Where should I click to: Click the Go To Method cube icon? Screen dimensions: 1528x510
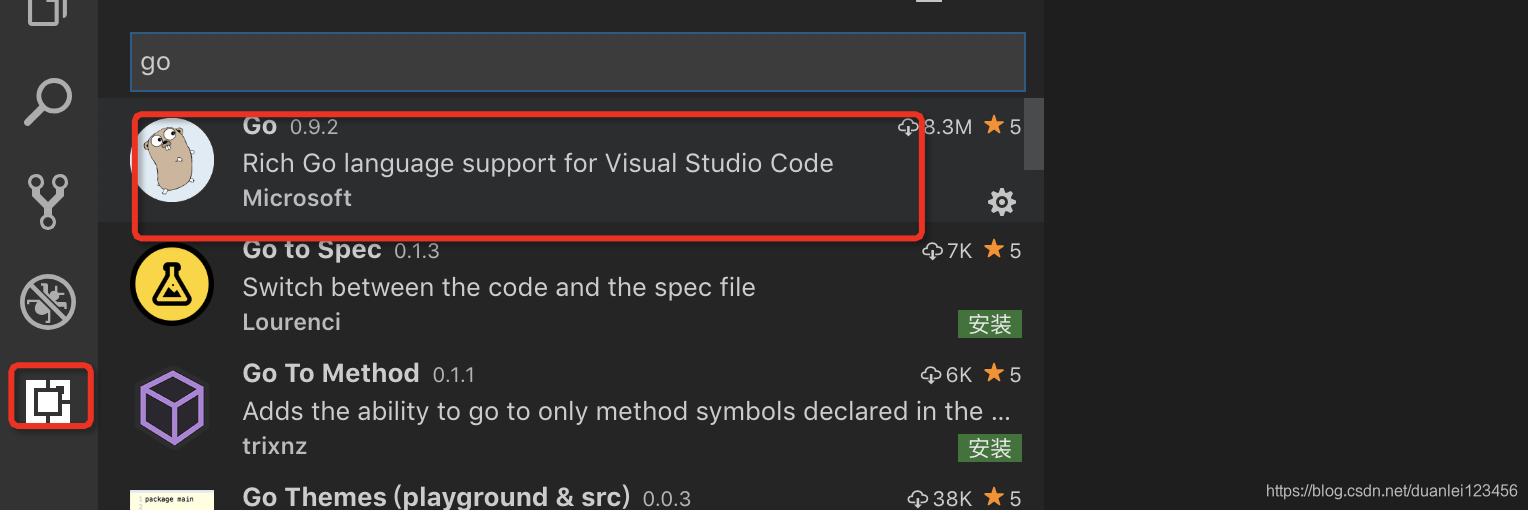point(172,407)
